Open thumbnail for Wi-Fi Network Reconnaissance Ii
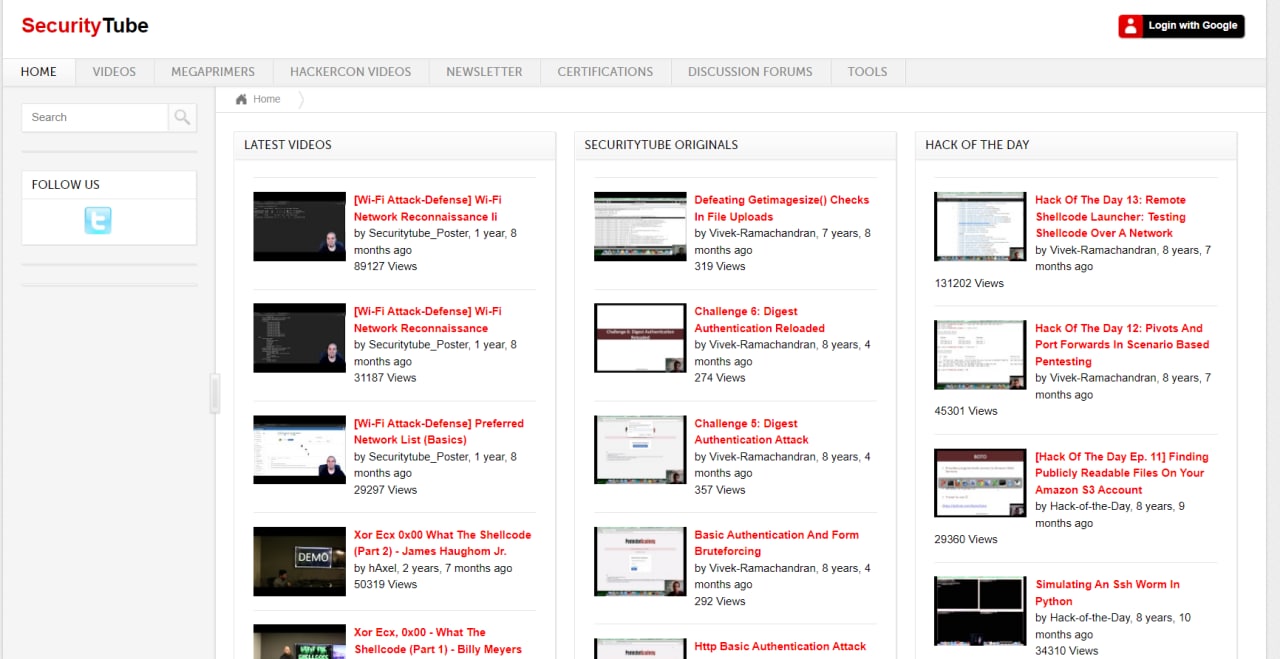 coord(299,227)
